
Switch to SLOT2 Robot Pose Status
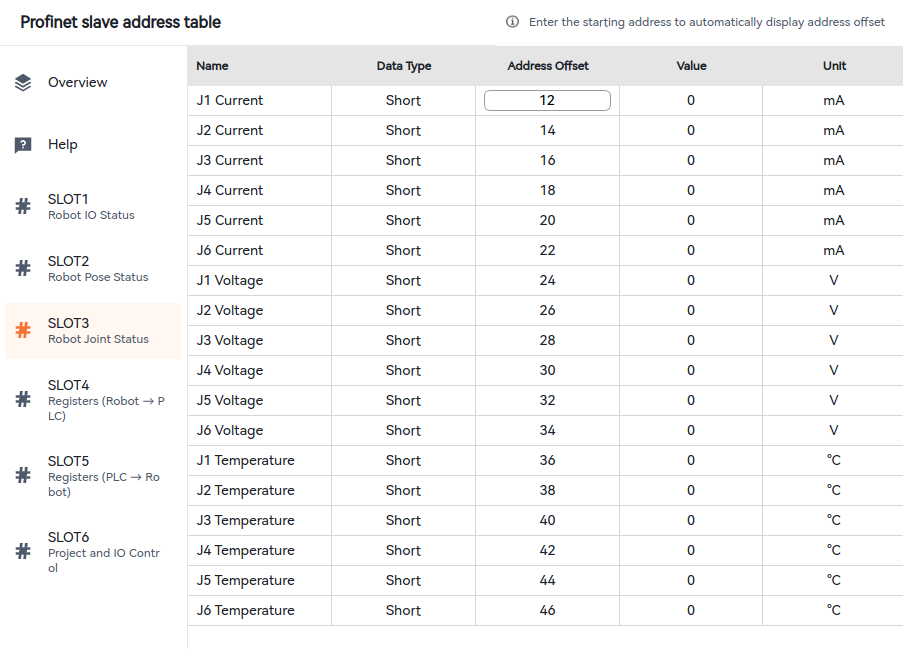click(x=97, y=269)
